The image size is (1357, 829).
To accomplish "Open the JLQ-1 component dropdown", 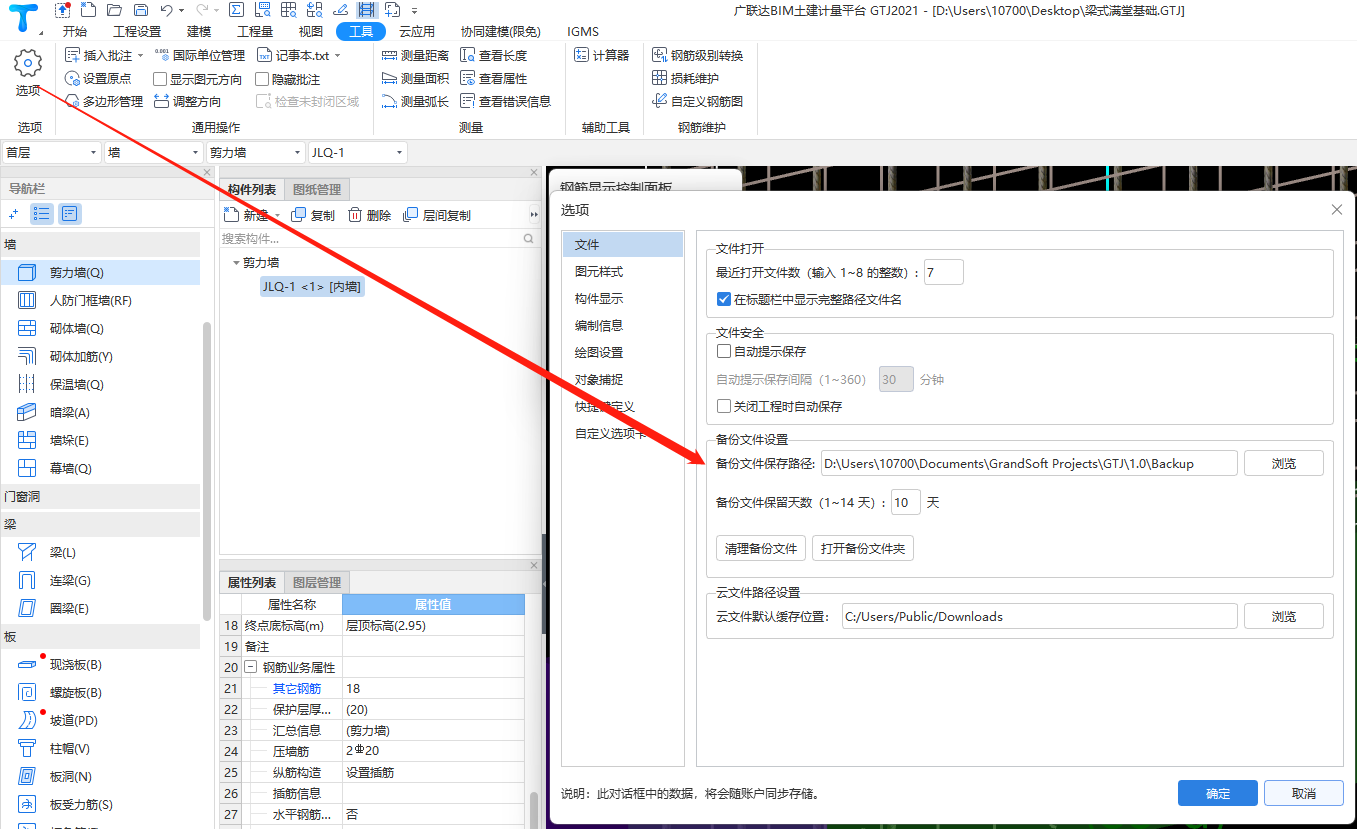I will [x=357, y=152].
